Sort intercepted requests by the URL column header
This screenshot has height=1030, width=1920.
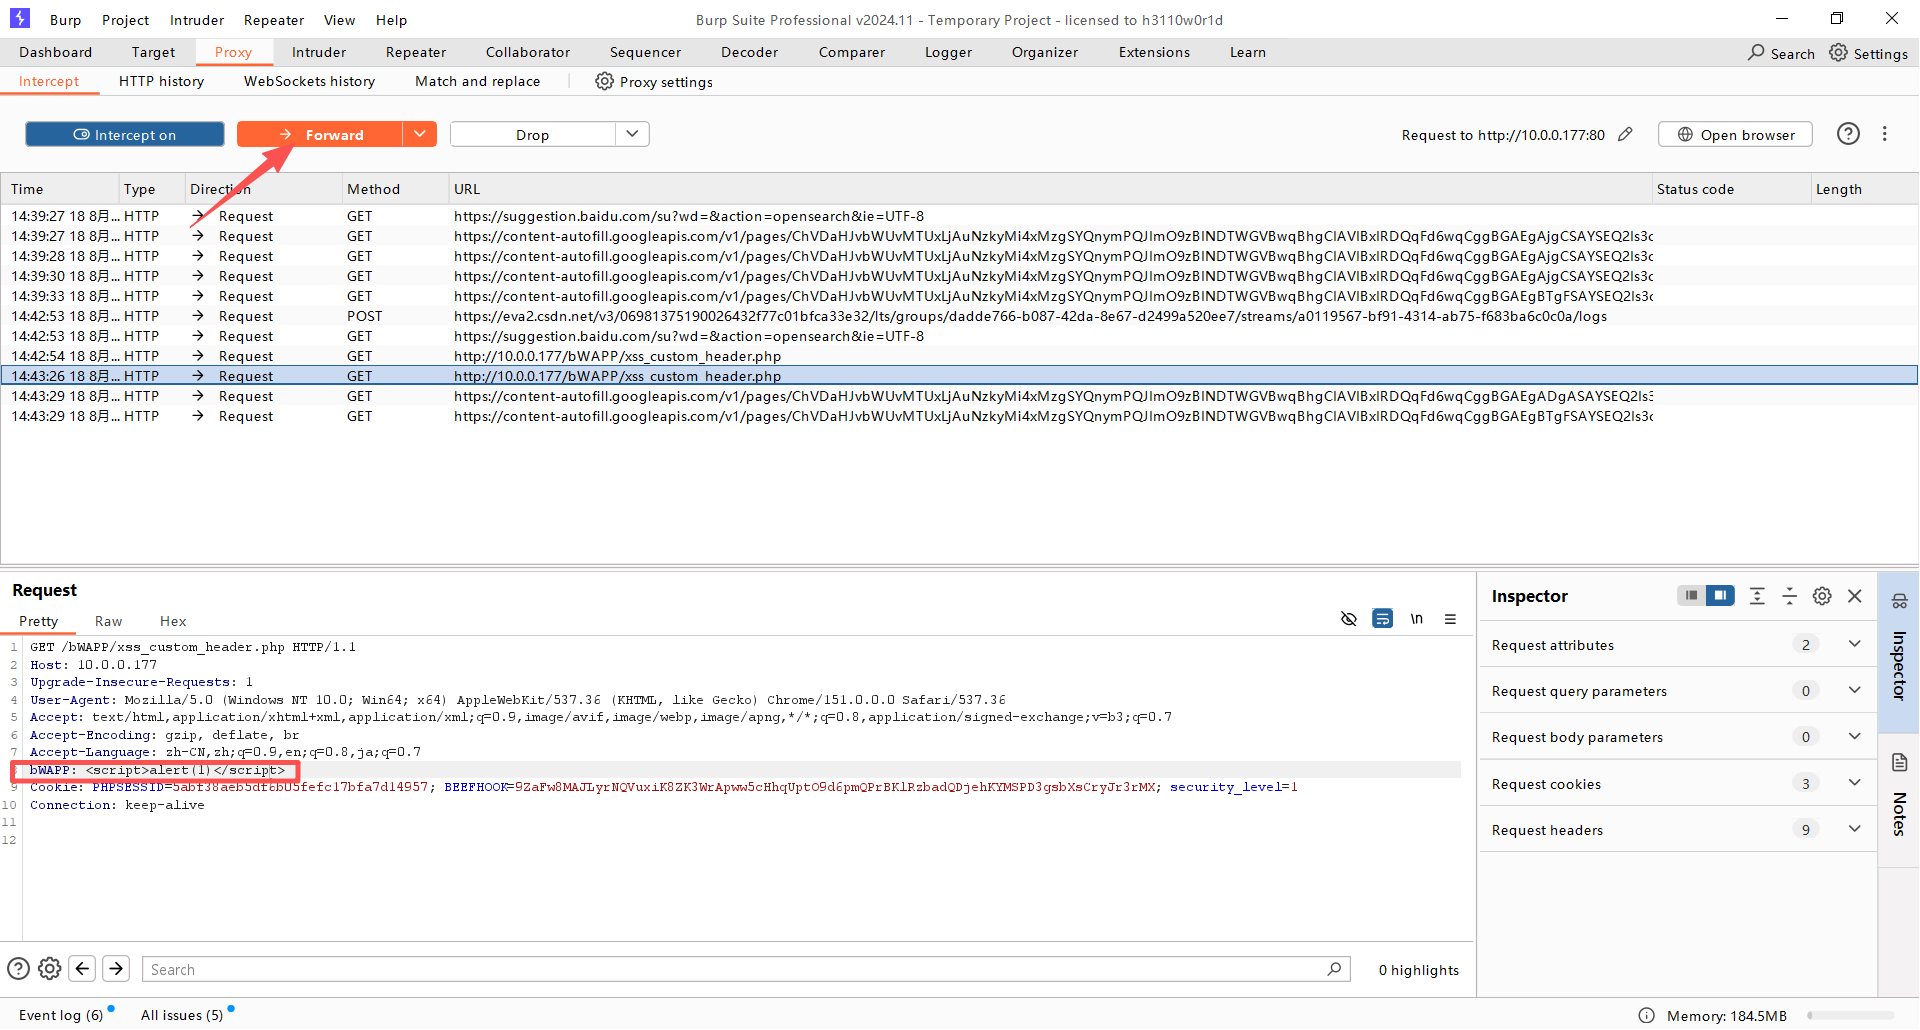tap(1050, 189)
